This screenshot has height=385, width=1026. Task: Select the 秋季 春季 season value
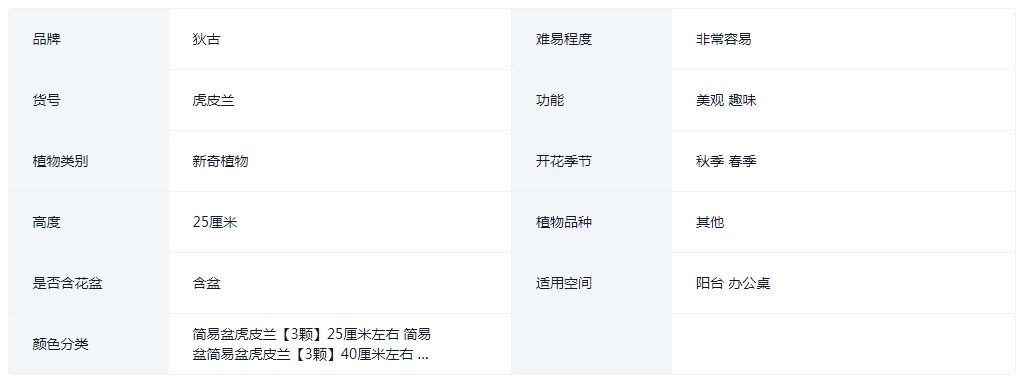[x=726, y=161]
